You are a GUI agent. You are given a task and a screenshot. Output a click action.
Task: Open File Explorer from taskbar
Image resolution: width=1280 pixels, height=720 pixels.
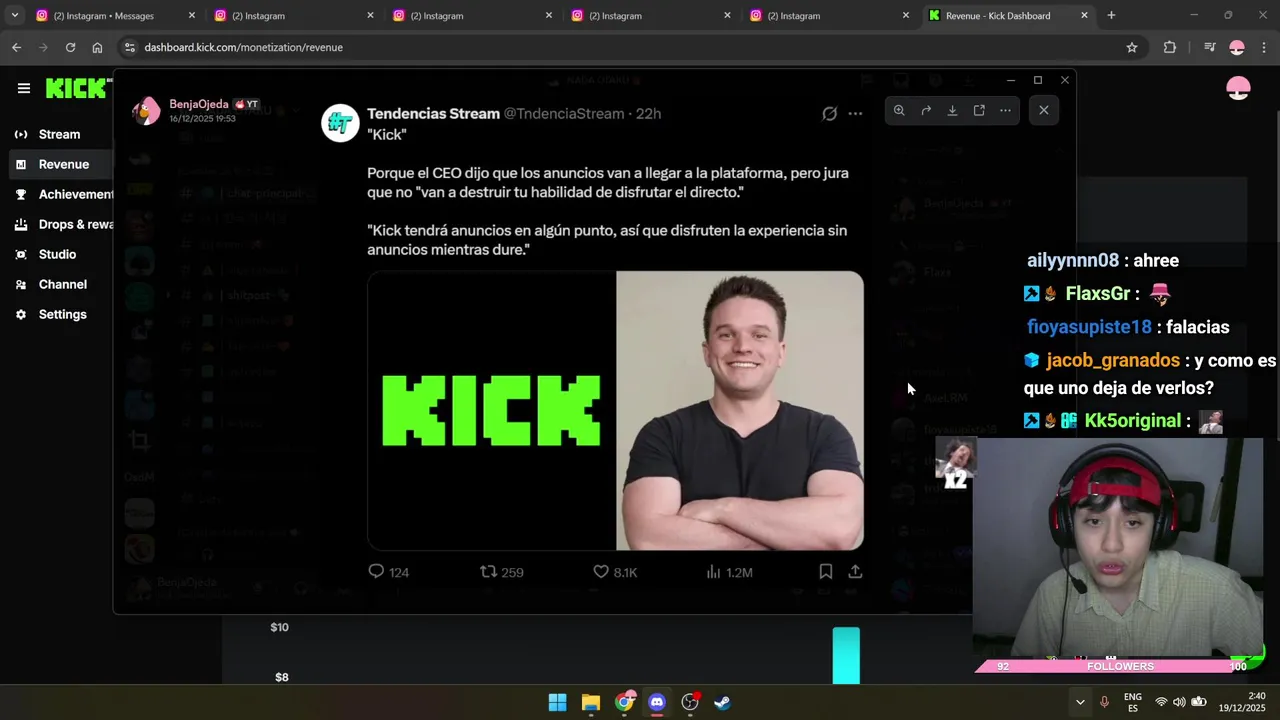[591, 702]
